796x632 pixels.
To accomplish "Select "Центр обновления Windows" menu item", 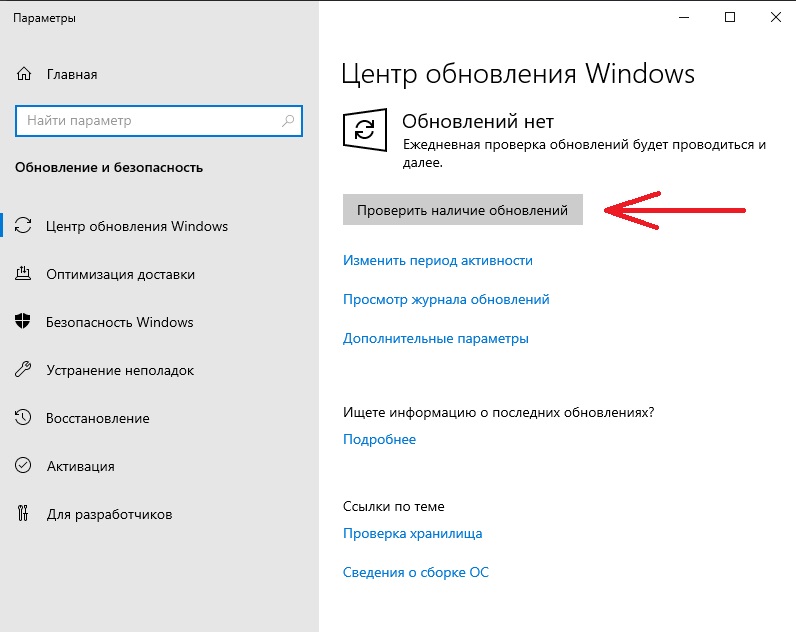I will (x=137, y=226).
